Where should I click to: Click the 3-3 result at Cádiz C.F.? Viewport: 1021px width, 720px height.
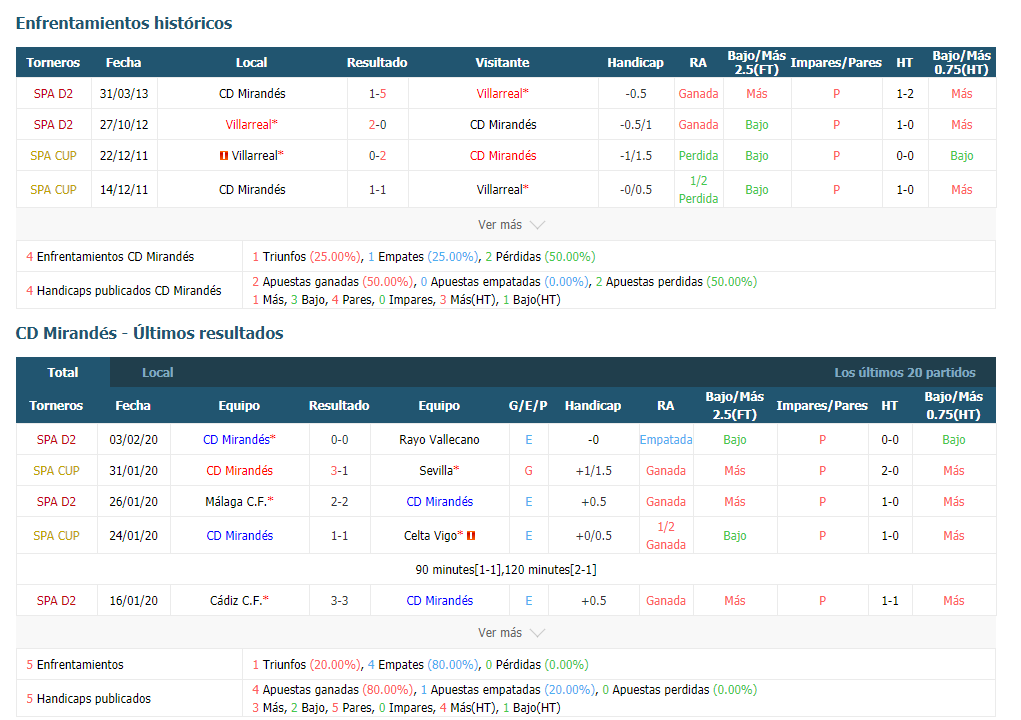click(x=339, y=601)
